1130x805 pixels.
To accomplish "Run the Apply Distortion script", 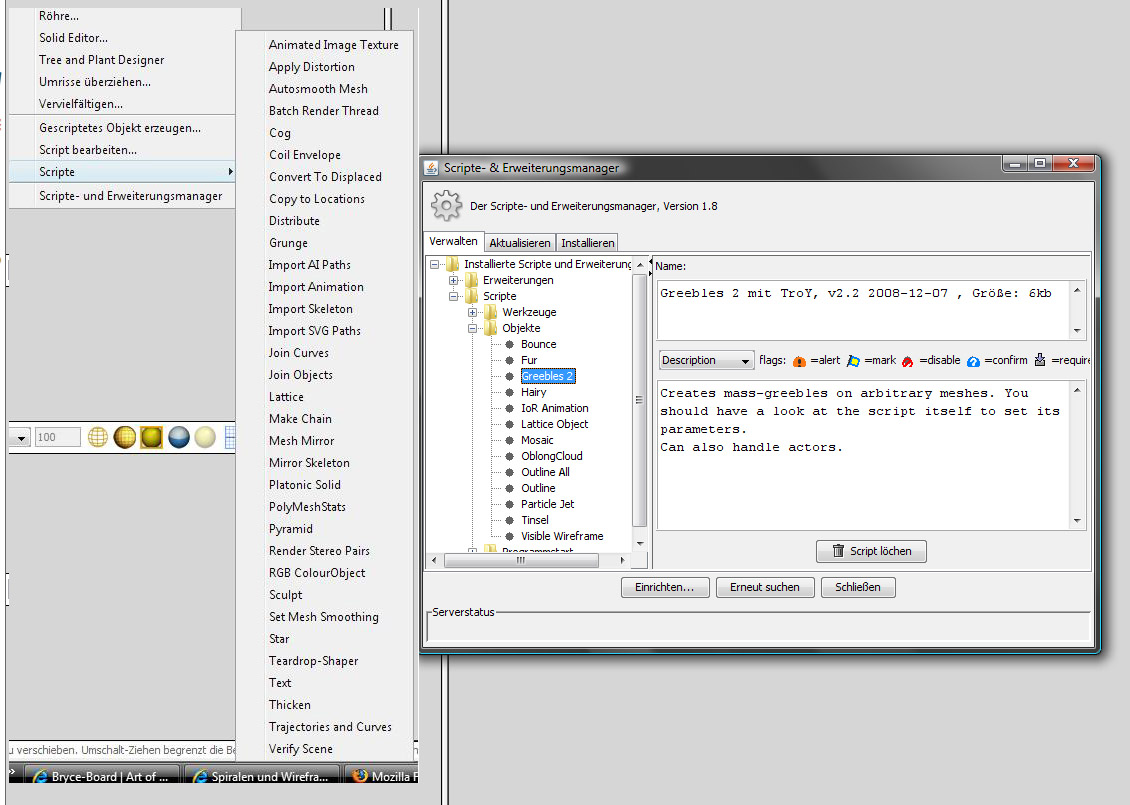I will (x=311, y=67).
